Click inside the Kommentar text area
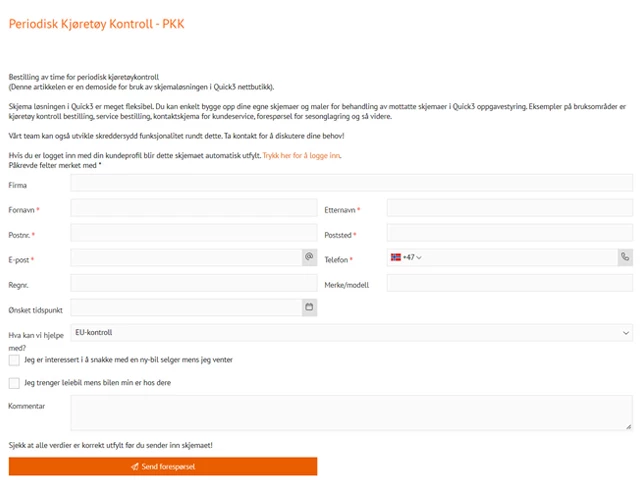Screen dimensions: 640x500 [351, 413]
